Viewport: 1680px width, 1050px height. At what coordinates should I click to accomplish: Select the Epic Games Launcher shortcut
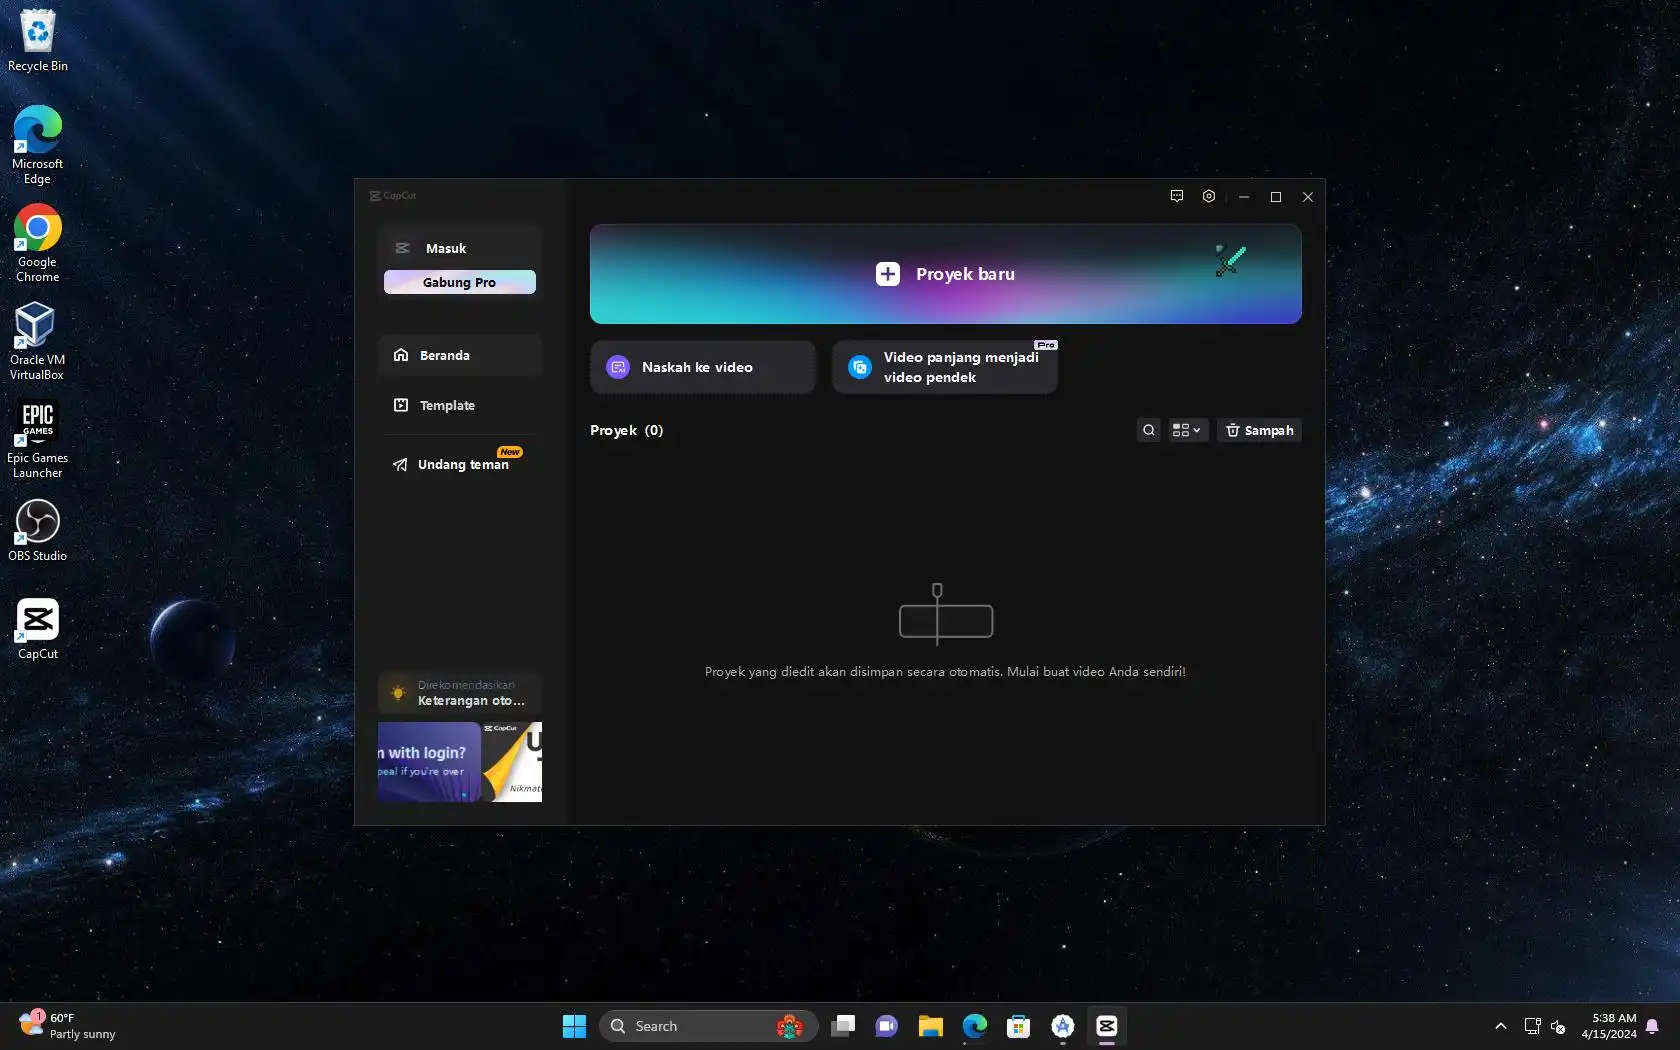[x=37, y=439]
